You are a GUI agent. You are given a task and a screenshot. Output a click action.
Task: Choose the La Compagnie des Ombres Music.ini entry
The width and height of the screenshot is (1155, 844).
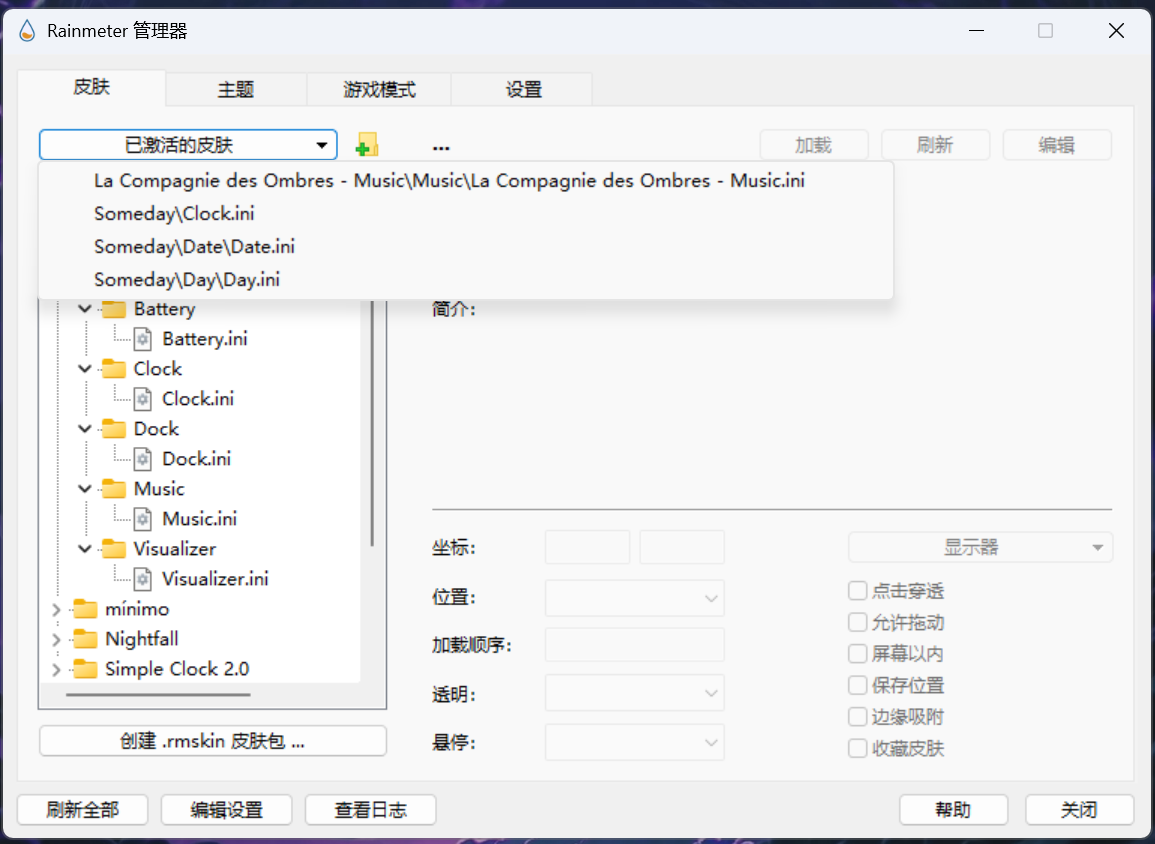pyautogui.click(x=466, y=180)
